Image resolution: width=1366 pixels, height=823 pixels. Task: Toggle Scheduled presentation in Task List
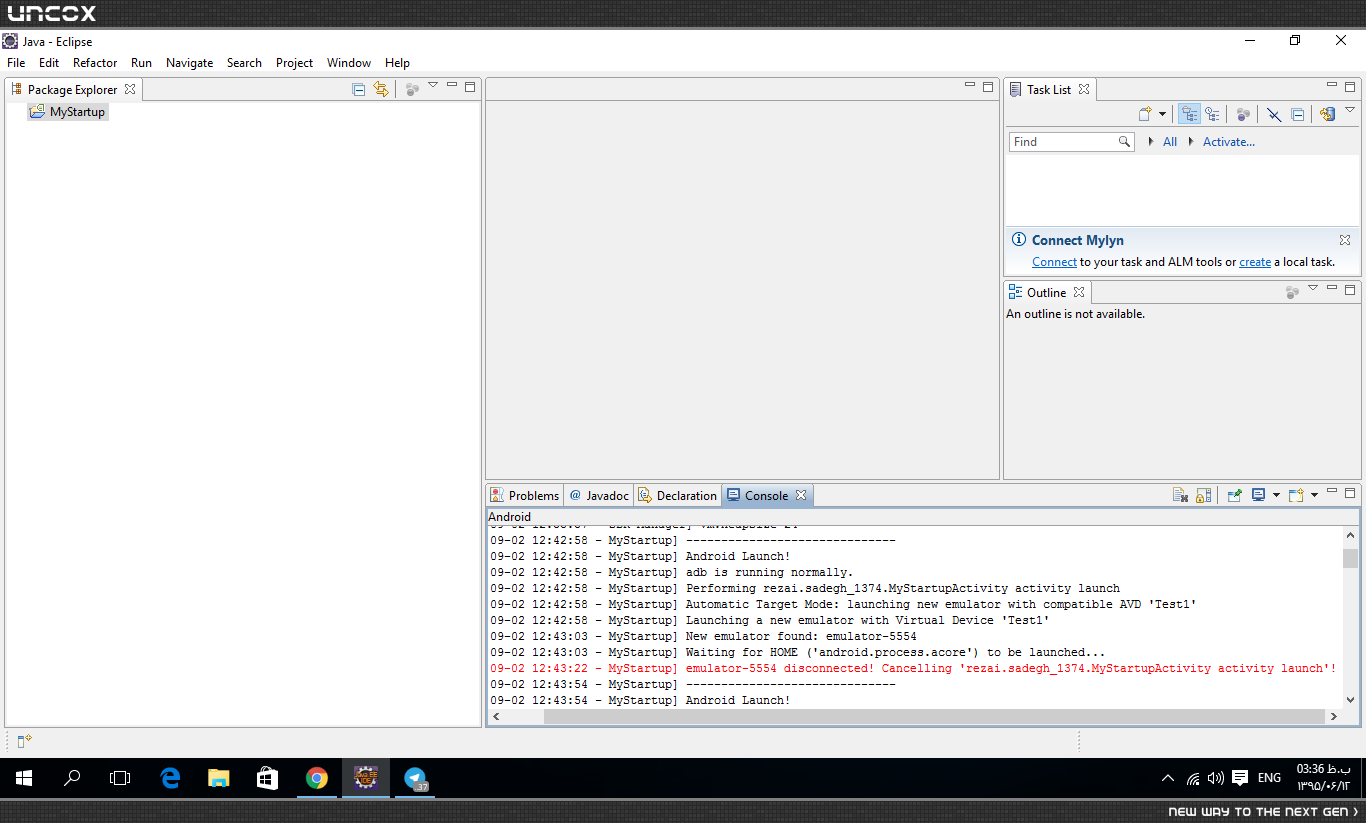(x=1212, y=114)
